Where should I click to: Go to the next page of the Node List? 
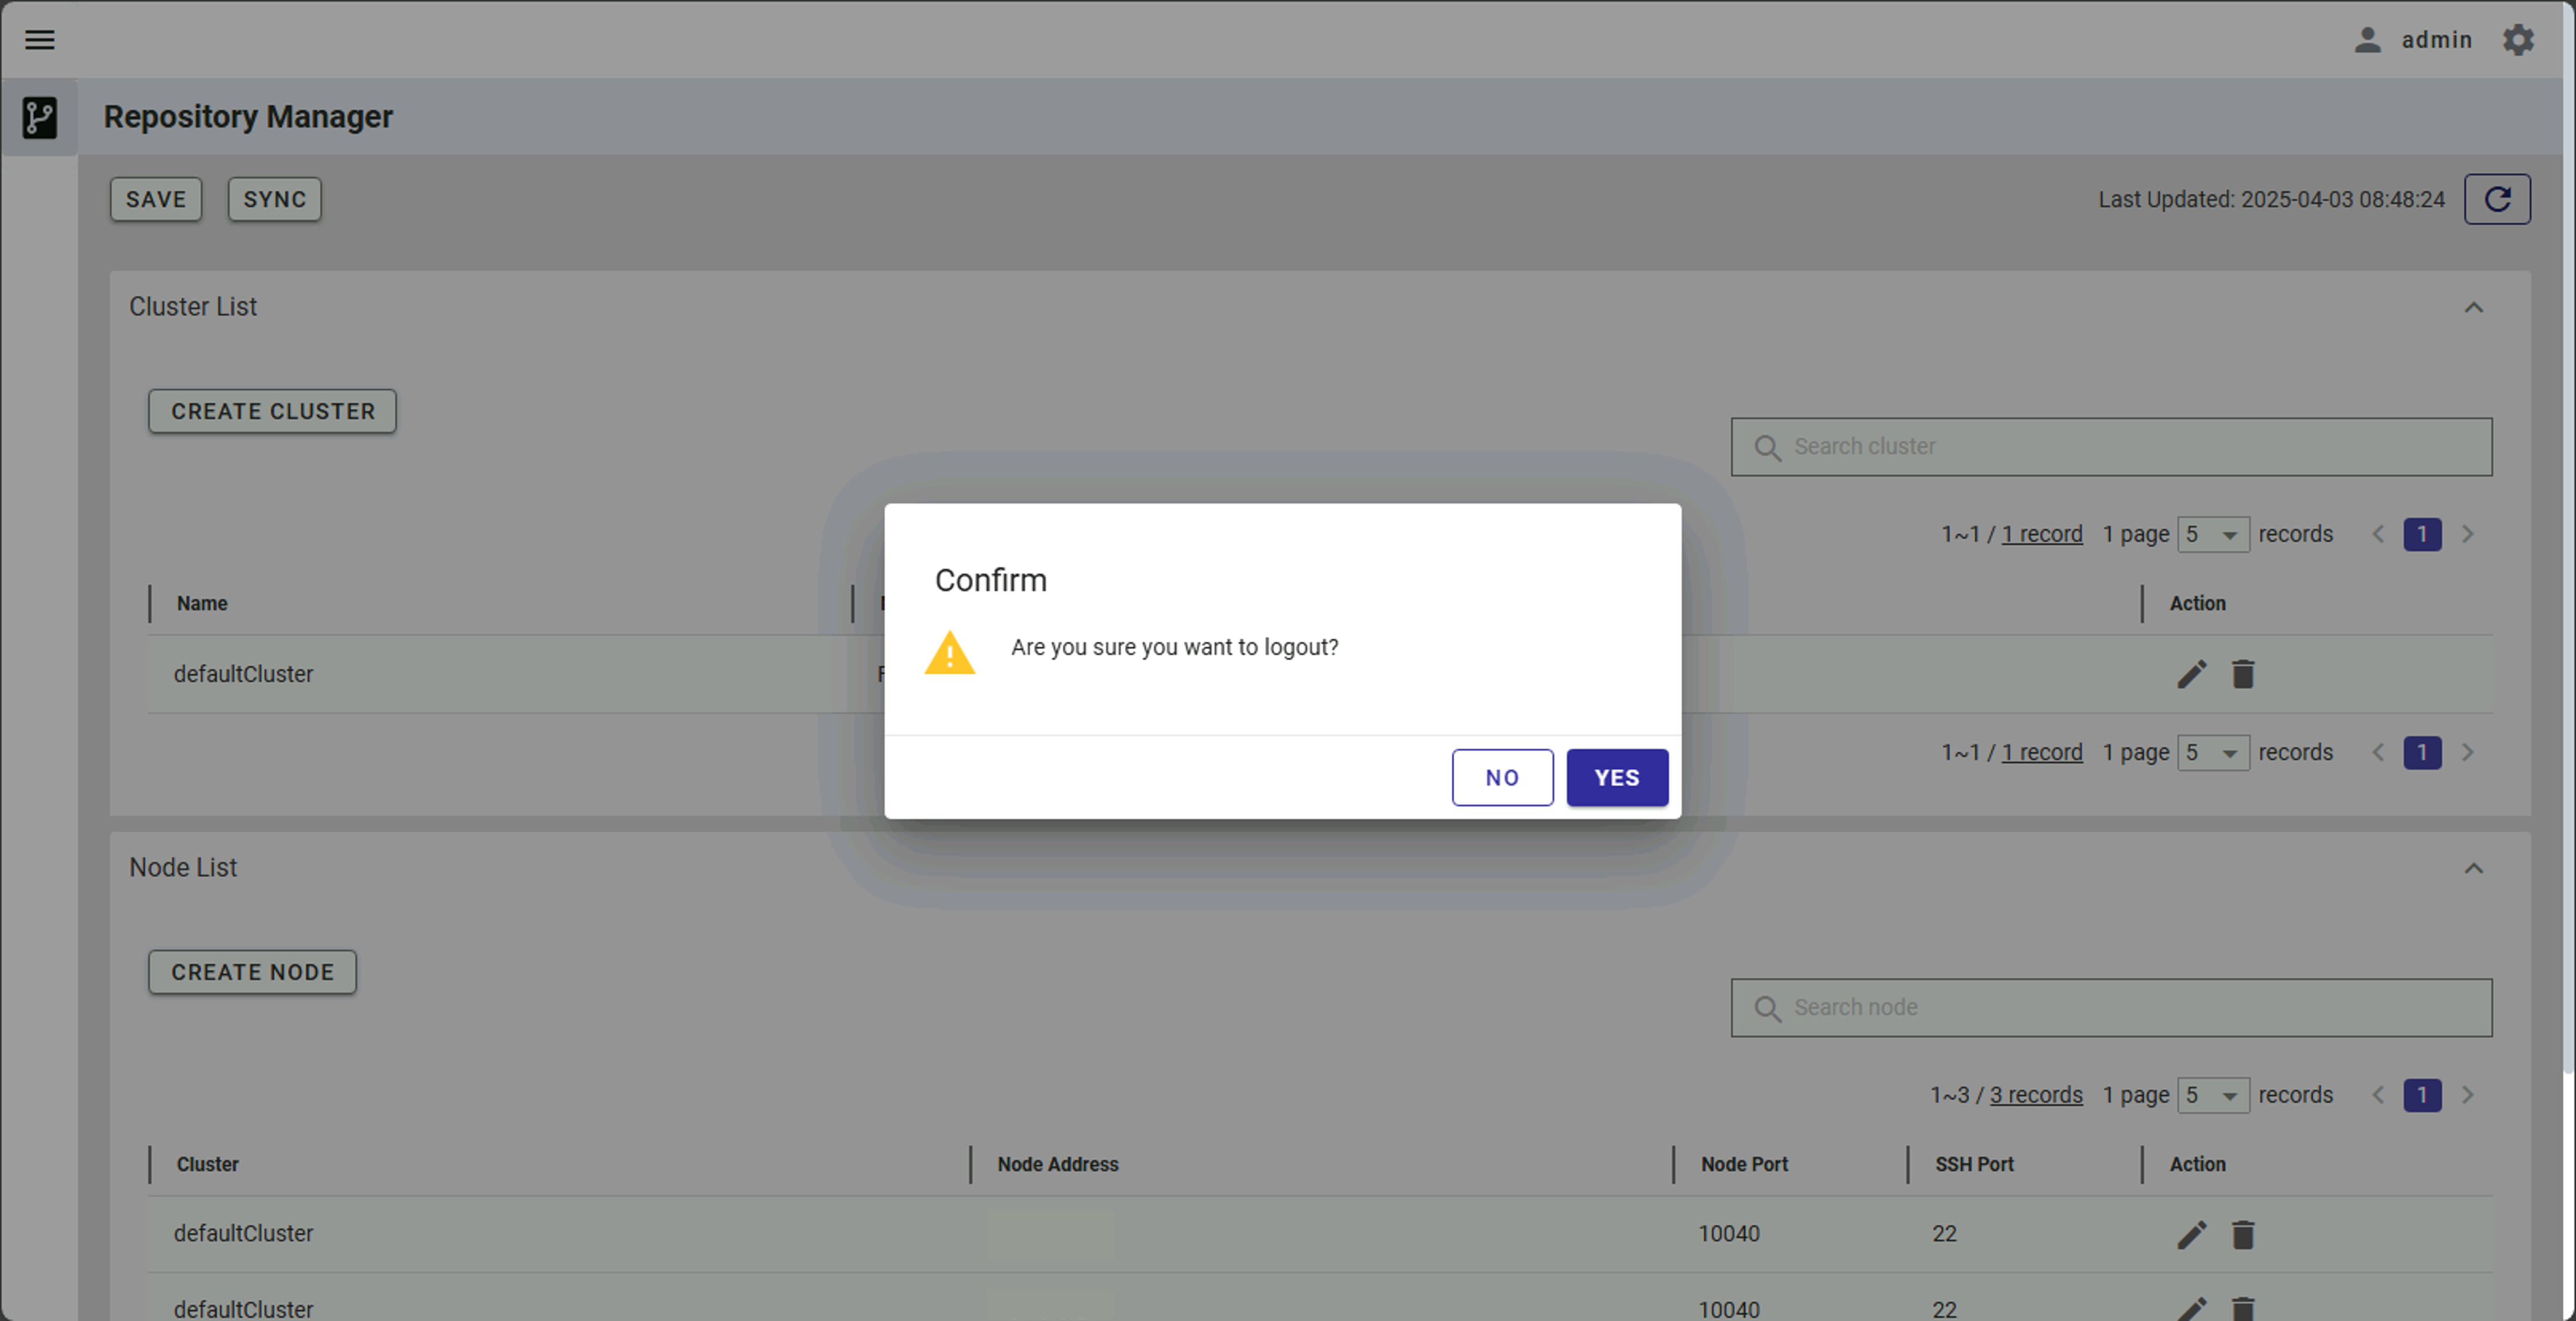[x=2467, y=1095]
